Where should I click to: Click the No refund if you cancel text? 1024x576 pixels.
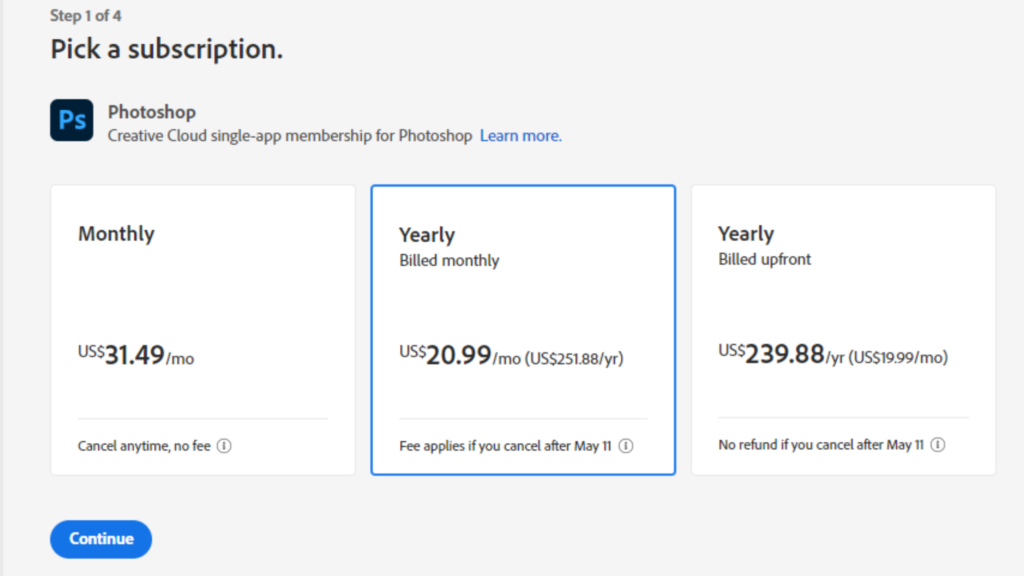click(x=821, y=445)
